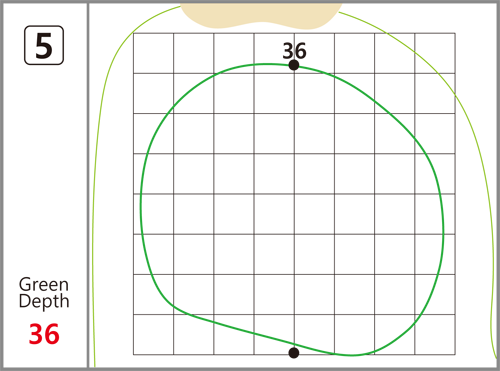Click the gray divider beside the side panel

[88, 185]
